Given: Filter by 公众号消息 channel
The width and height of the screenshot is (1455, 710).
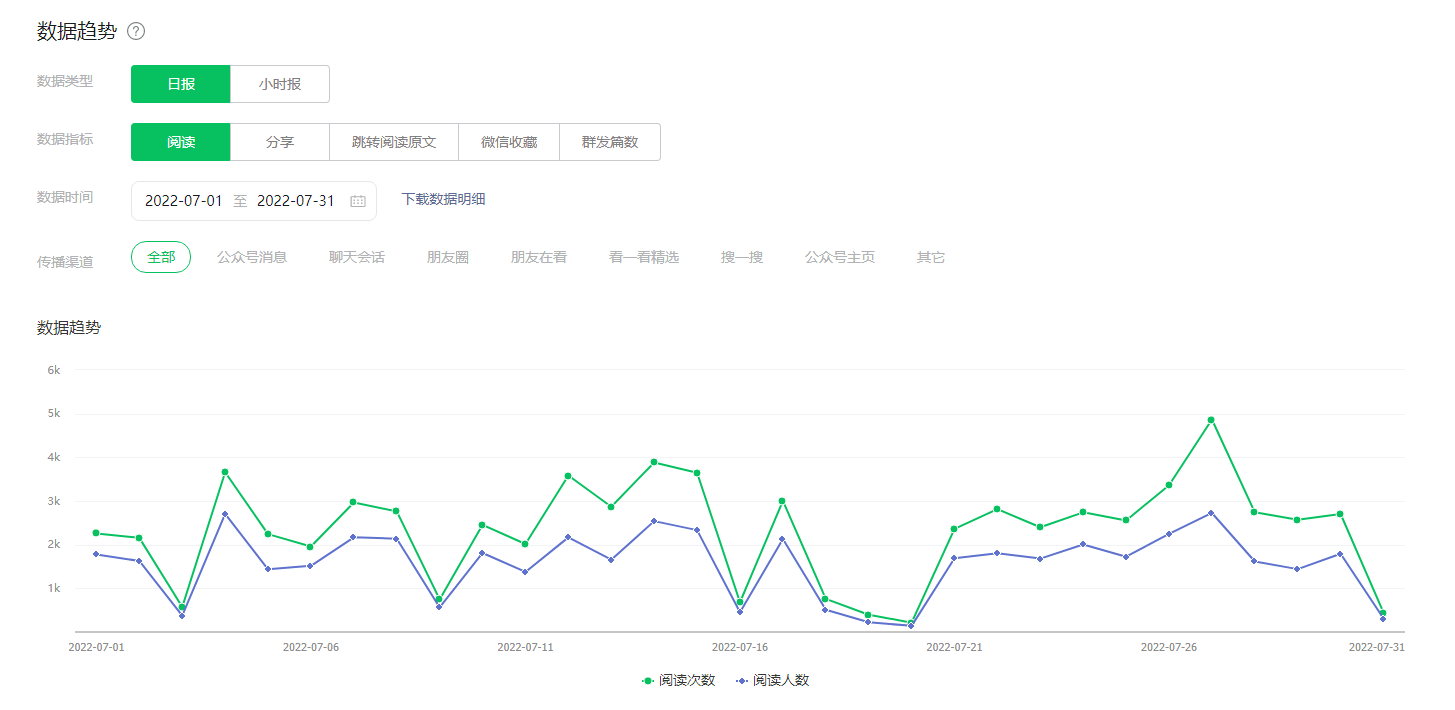Looking at the screenshot, I should click(x=252, y=257).
